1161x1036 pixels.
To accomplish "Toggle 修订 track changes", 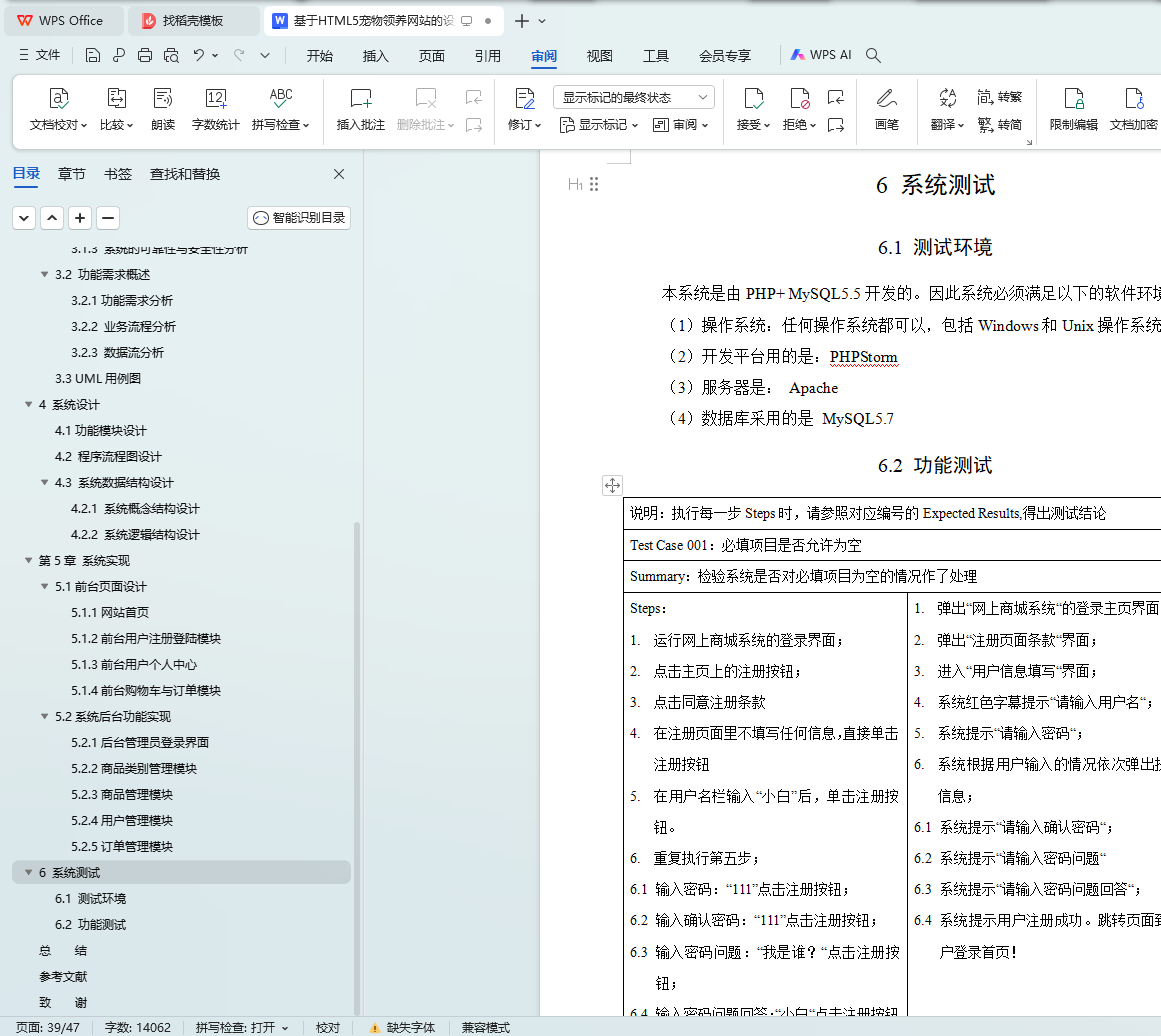I will [524, 108].
